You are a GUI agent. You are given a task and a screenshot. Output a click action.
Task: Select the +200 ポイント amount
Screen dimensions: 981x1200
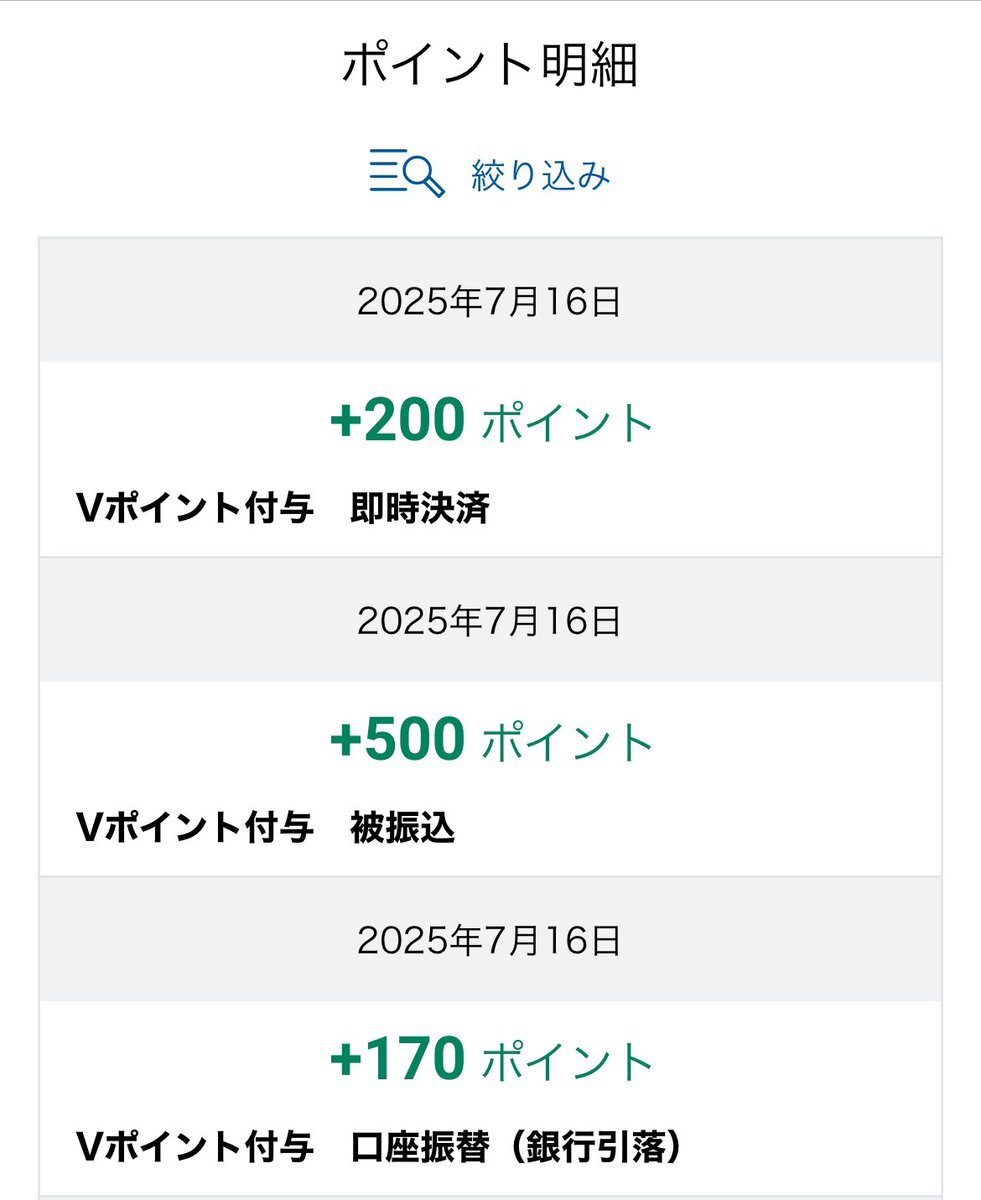point(491,421)
